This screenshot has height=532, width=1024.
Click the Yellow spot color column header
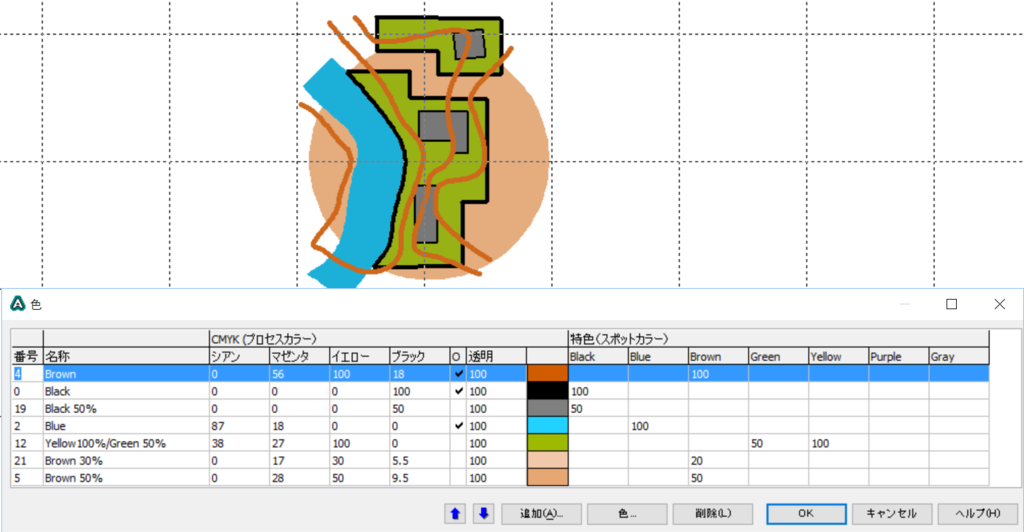[x=839, y=356]
